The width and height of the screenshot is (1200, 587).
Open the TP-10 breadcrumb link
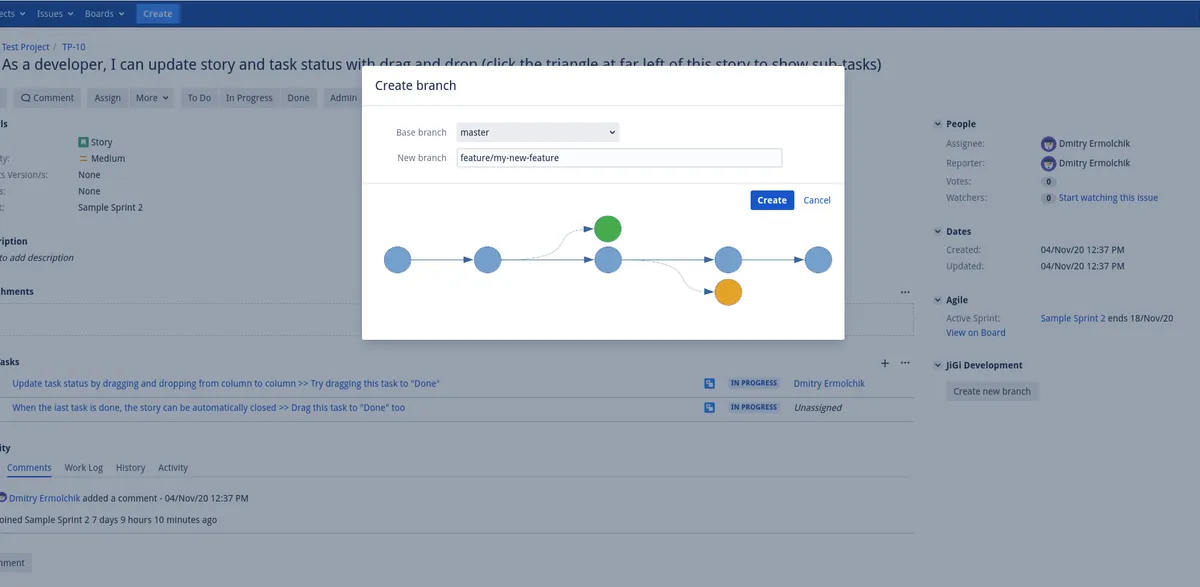[x=74, y=46]
